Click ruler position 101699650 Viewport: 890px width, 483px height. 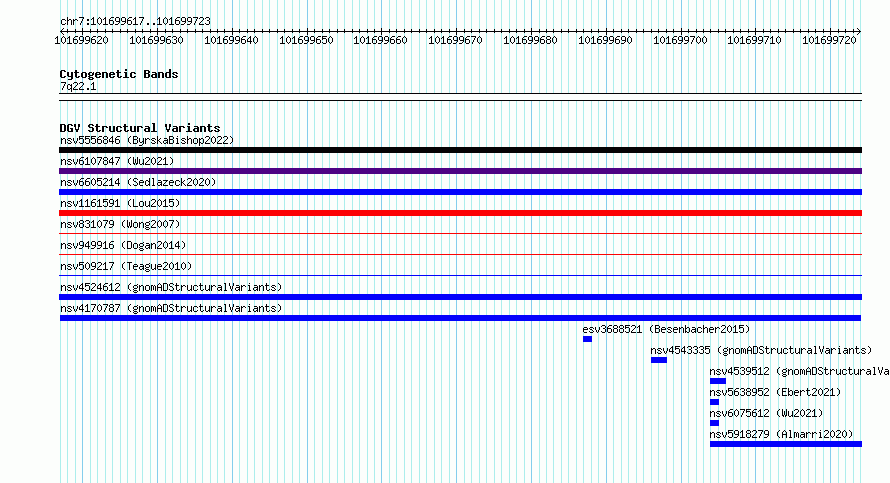[306, 40]
